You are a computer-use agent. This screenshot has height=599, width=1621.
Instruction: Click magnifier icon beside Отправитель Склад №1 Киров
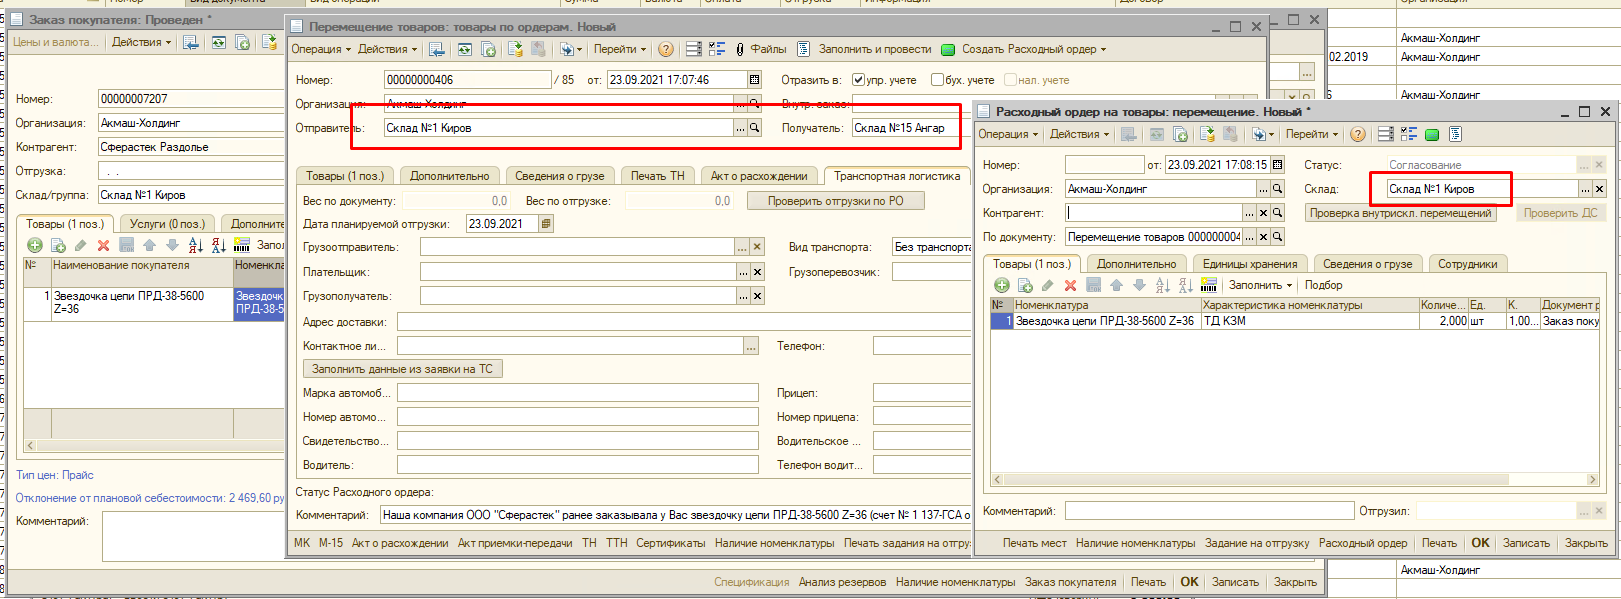pyautogui.click(x=755, y=128)
